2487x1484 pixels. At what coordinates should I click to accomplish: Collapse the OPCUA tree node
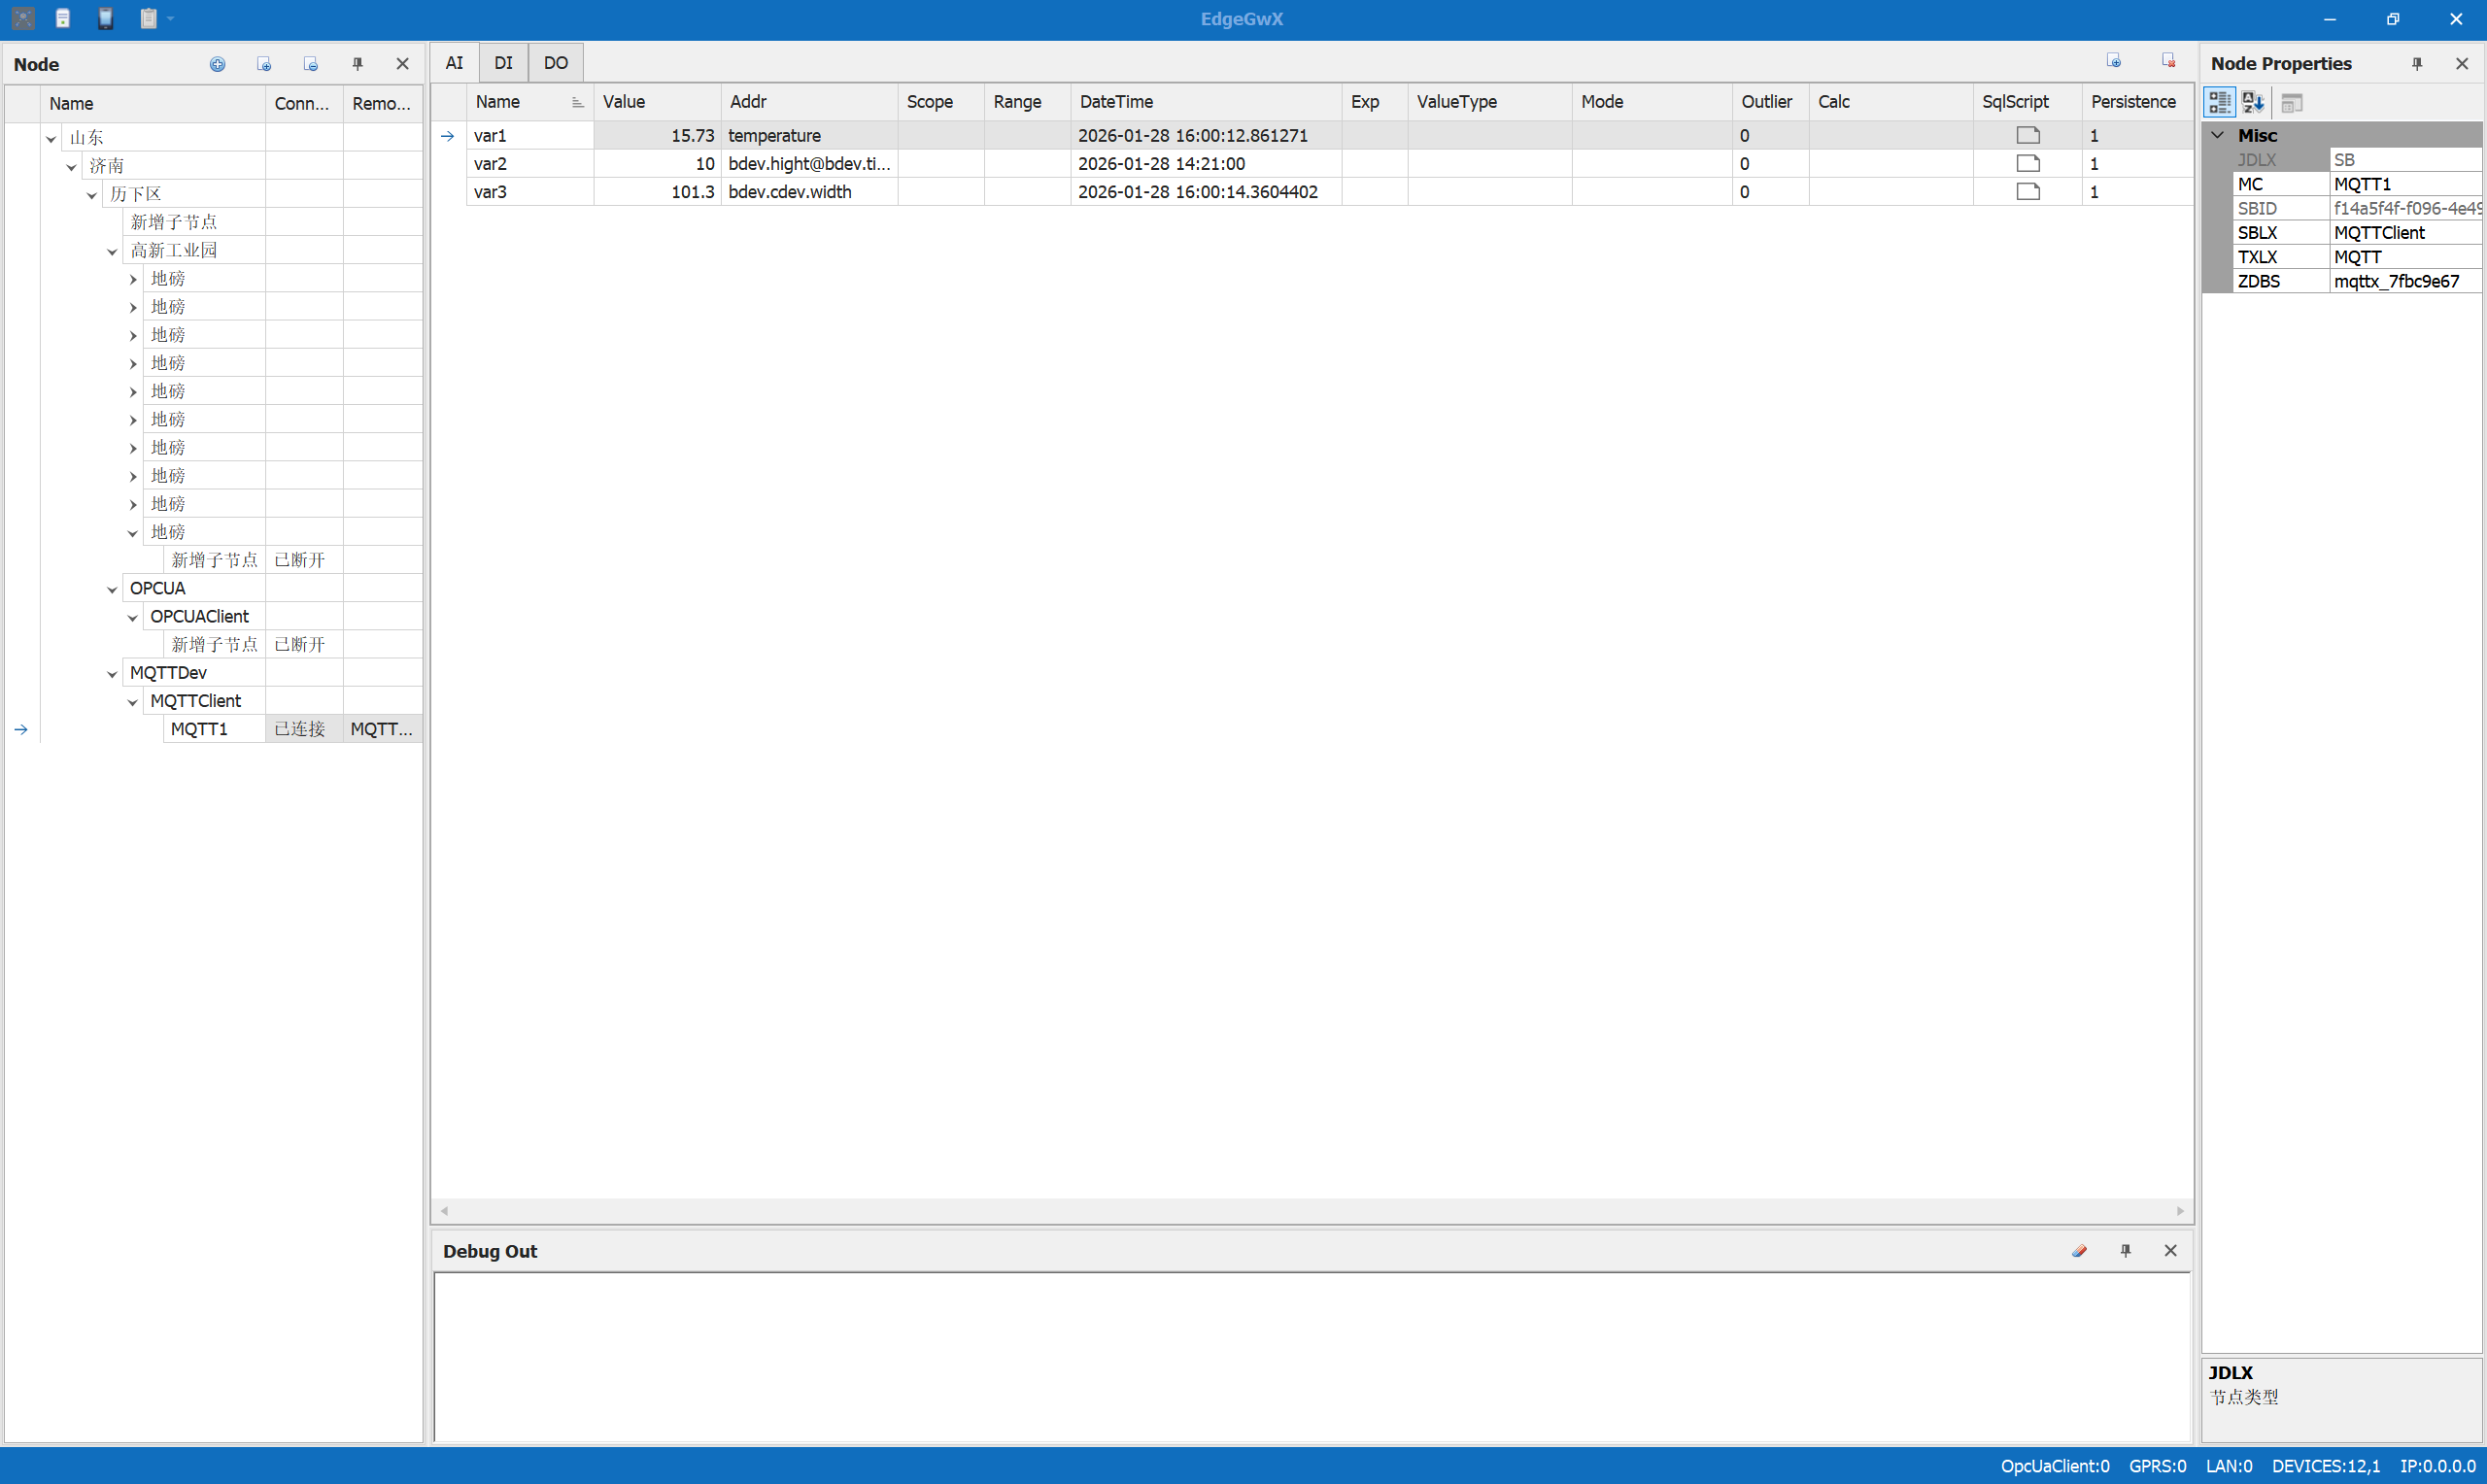pyautogui.click(x=112, y=589)
